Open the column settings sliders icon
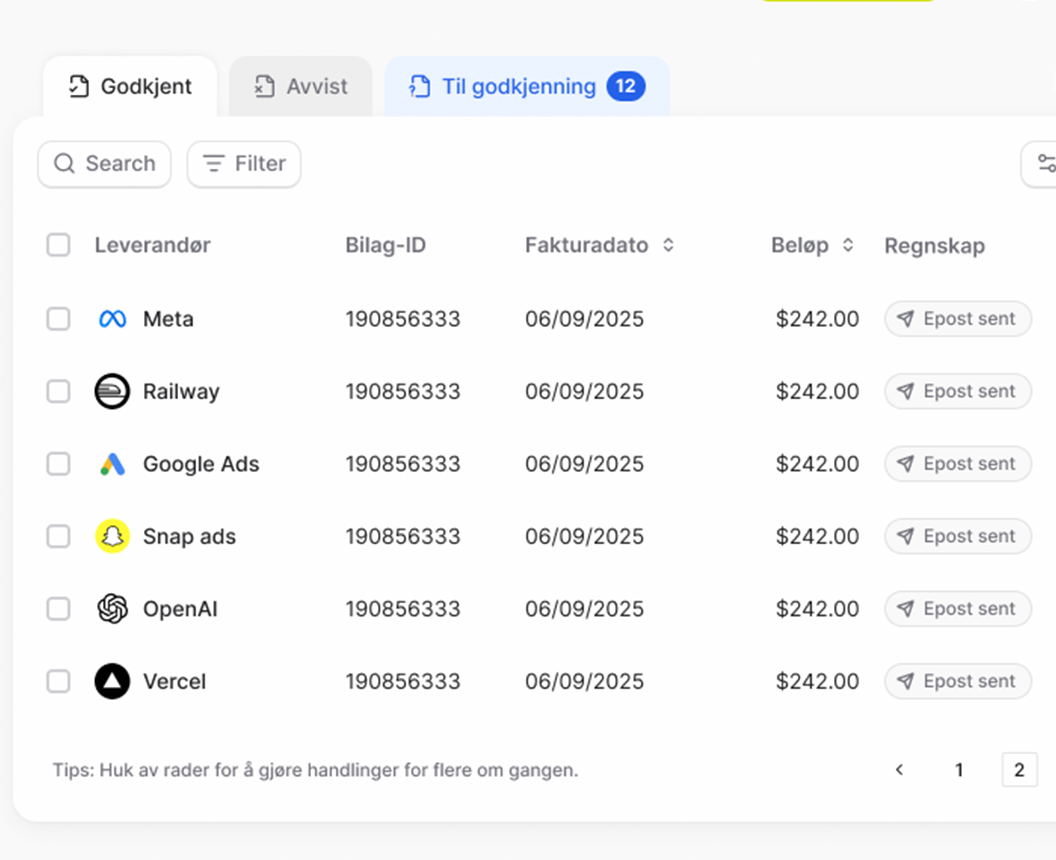Viewport: 1056px width, 860px height. pyautogui.click(x=1044, y=164)
